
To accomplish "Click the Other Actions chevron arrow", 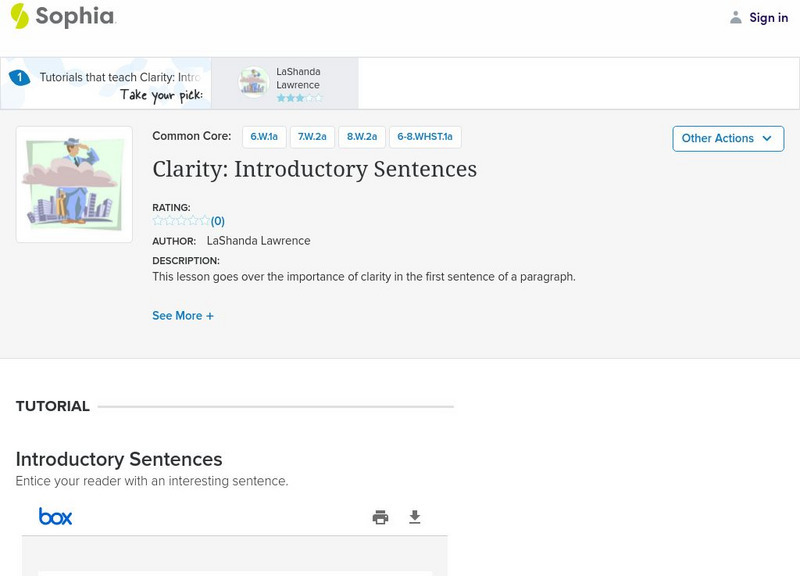I will (767, 138).
